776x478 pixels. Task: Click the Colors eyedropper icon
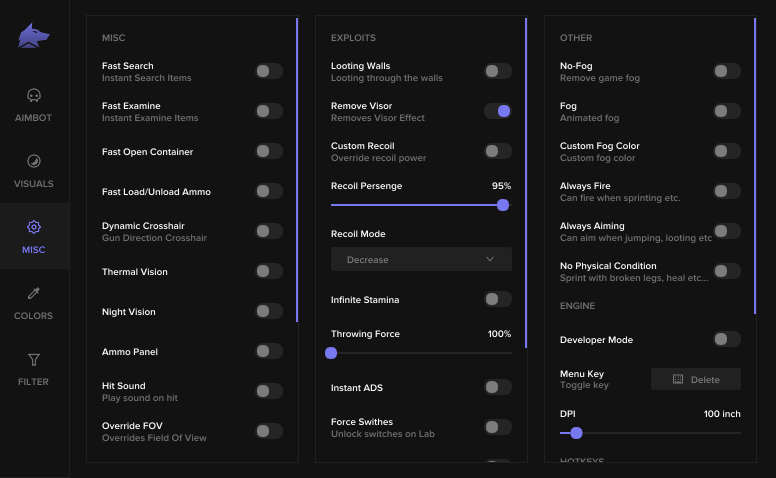[34, 293]
